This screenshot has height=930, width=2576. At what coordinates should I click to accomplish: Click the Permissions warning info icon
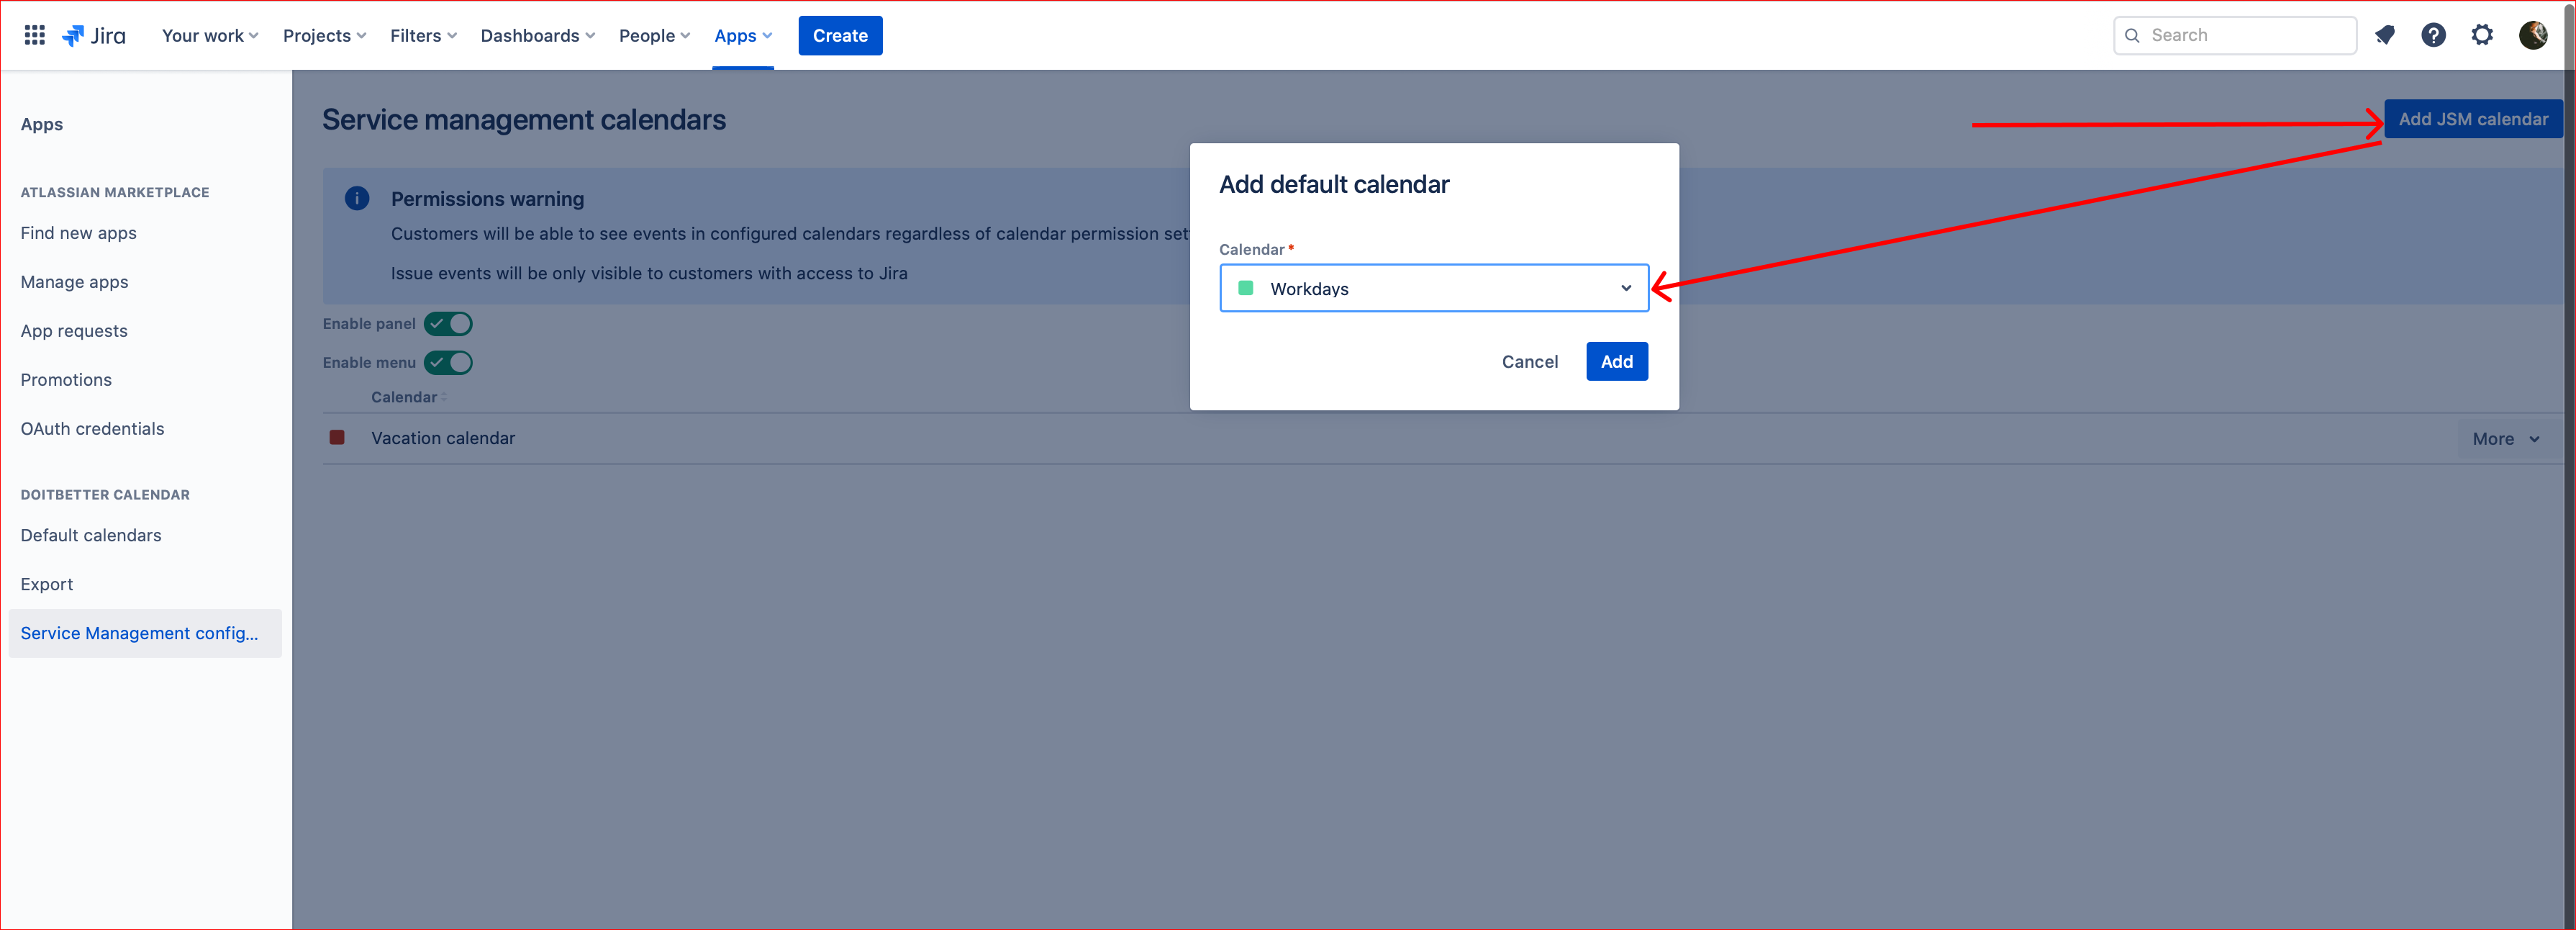click(357, 198)
